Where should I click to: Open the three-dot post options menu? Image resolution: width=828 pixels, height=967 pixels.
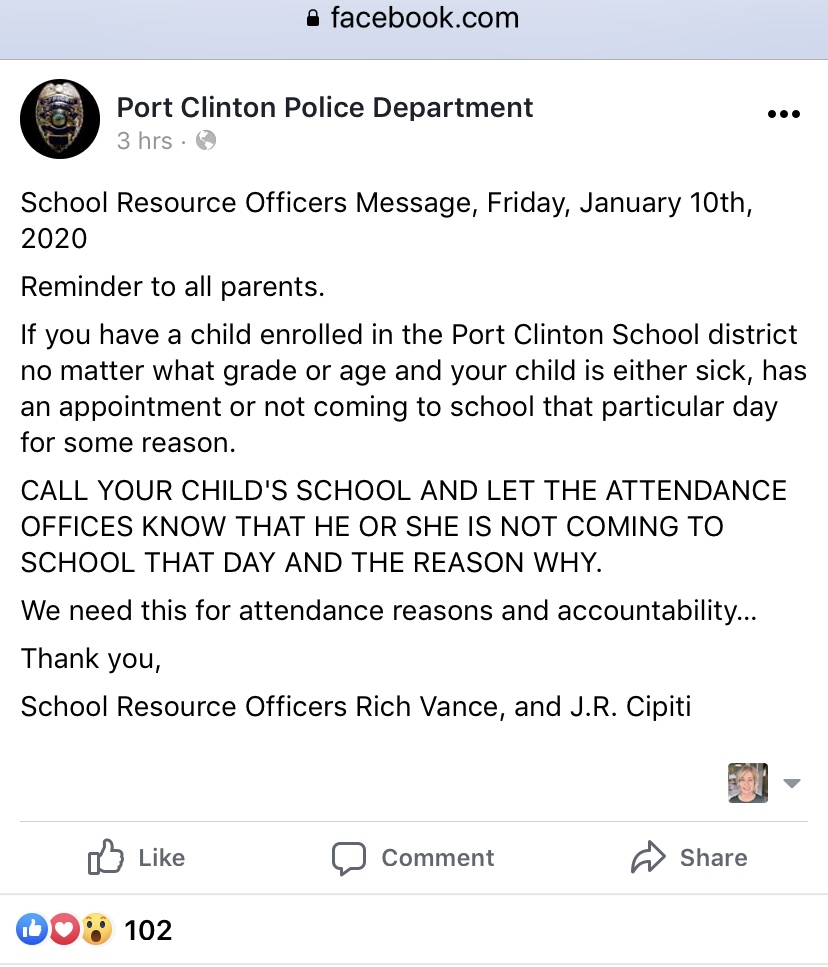click(x=783, y=114)
